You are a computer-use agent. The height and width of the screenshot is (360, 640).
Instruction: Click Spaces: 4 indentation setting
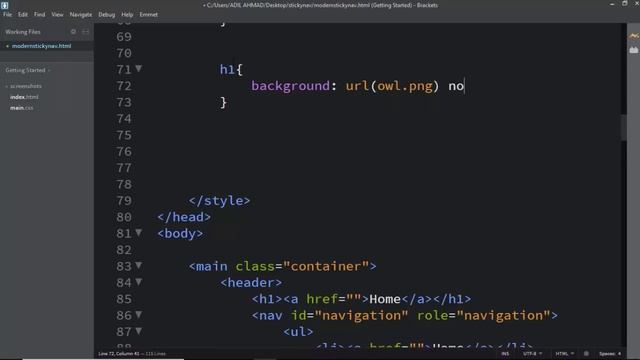coord(610,353)
